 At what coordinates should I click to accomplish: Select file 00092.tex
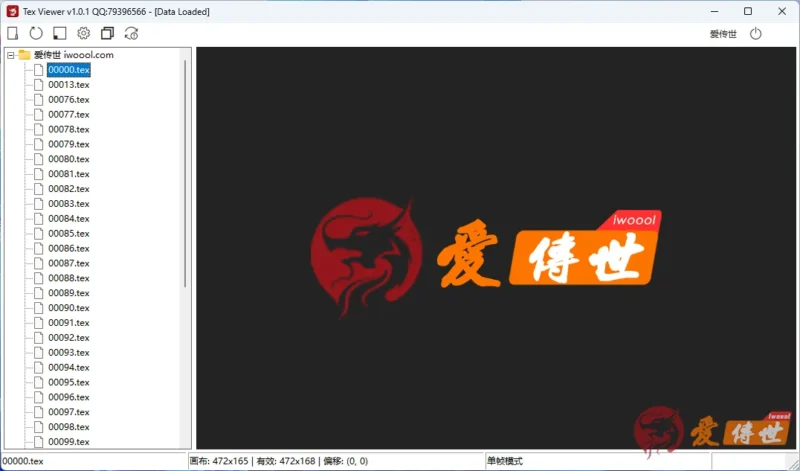pyautogui.click(x=69, y=337)
